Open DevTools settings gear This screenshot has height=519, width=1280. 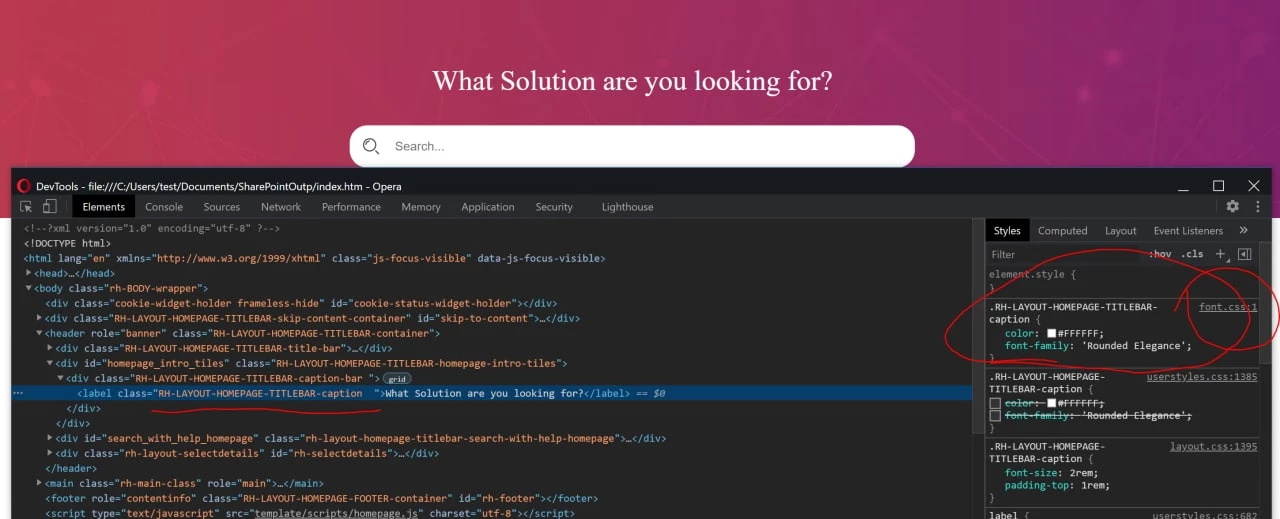point(1233,206)
